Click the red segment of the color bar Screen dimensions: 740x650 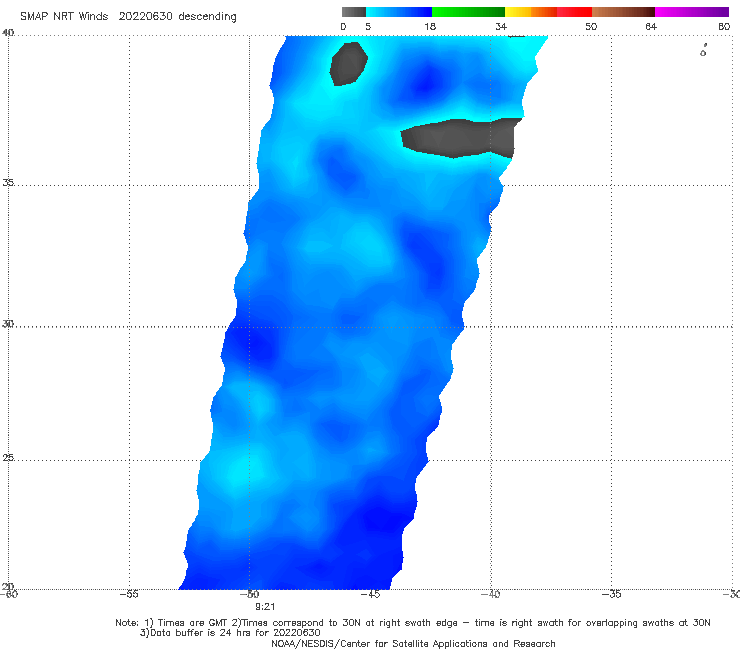[x=574, y=12]
